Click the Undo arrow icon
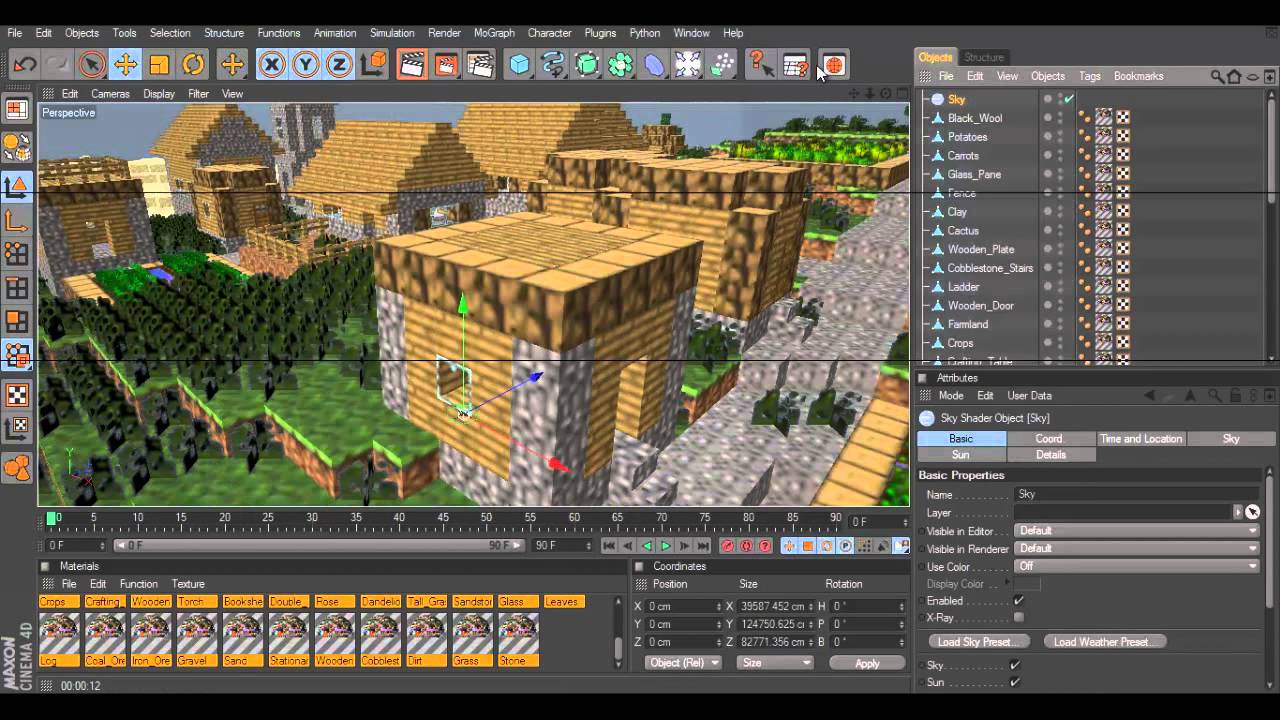 click(x=25, y=65)
